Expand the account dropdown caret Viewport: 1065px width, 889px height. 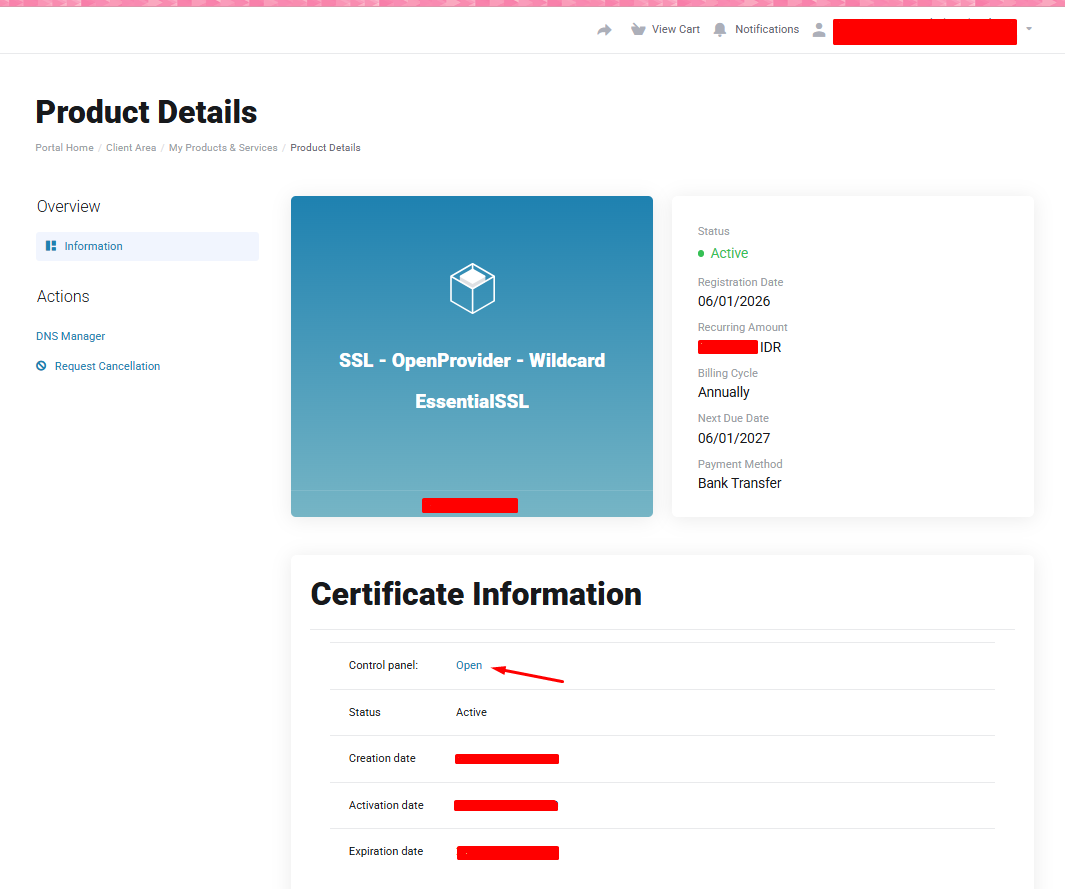coord(1029,29)
